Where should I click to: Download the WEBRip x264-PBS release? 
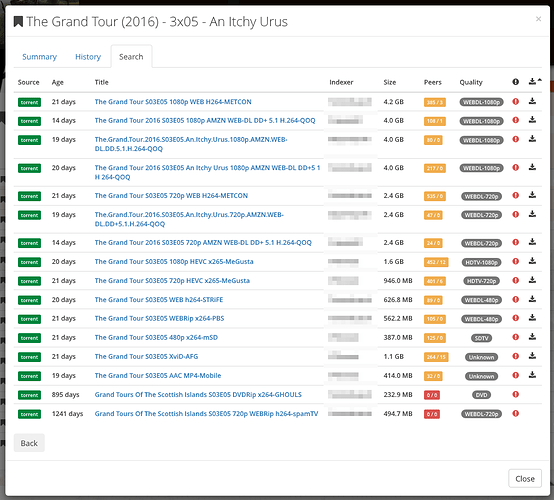pos(532,318)
